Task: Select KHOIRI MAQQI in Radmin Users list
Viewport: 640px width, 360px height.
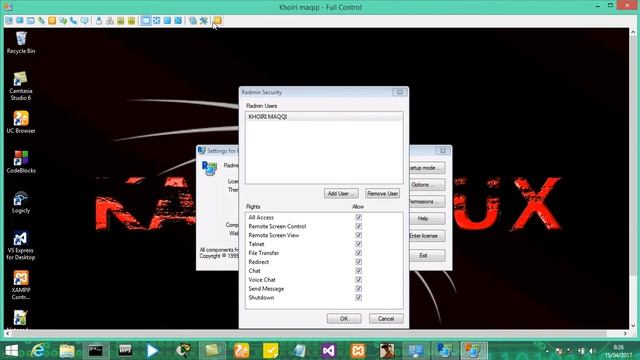Action: pos(324,117)
